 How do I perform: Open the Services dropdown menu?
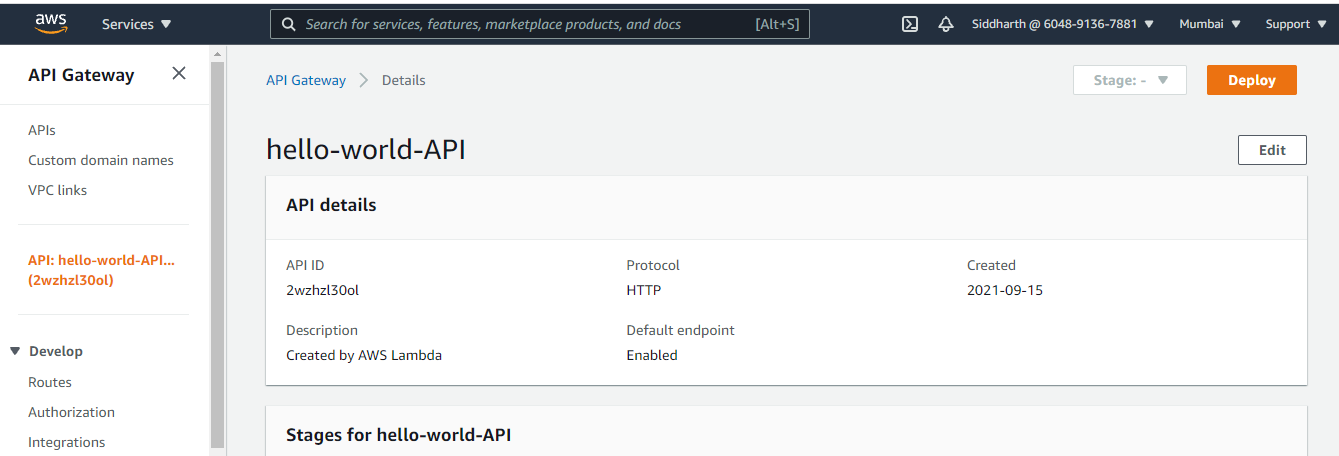pyautogui.click(x=137, y=24)
